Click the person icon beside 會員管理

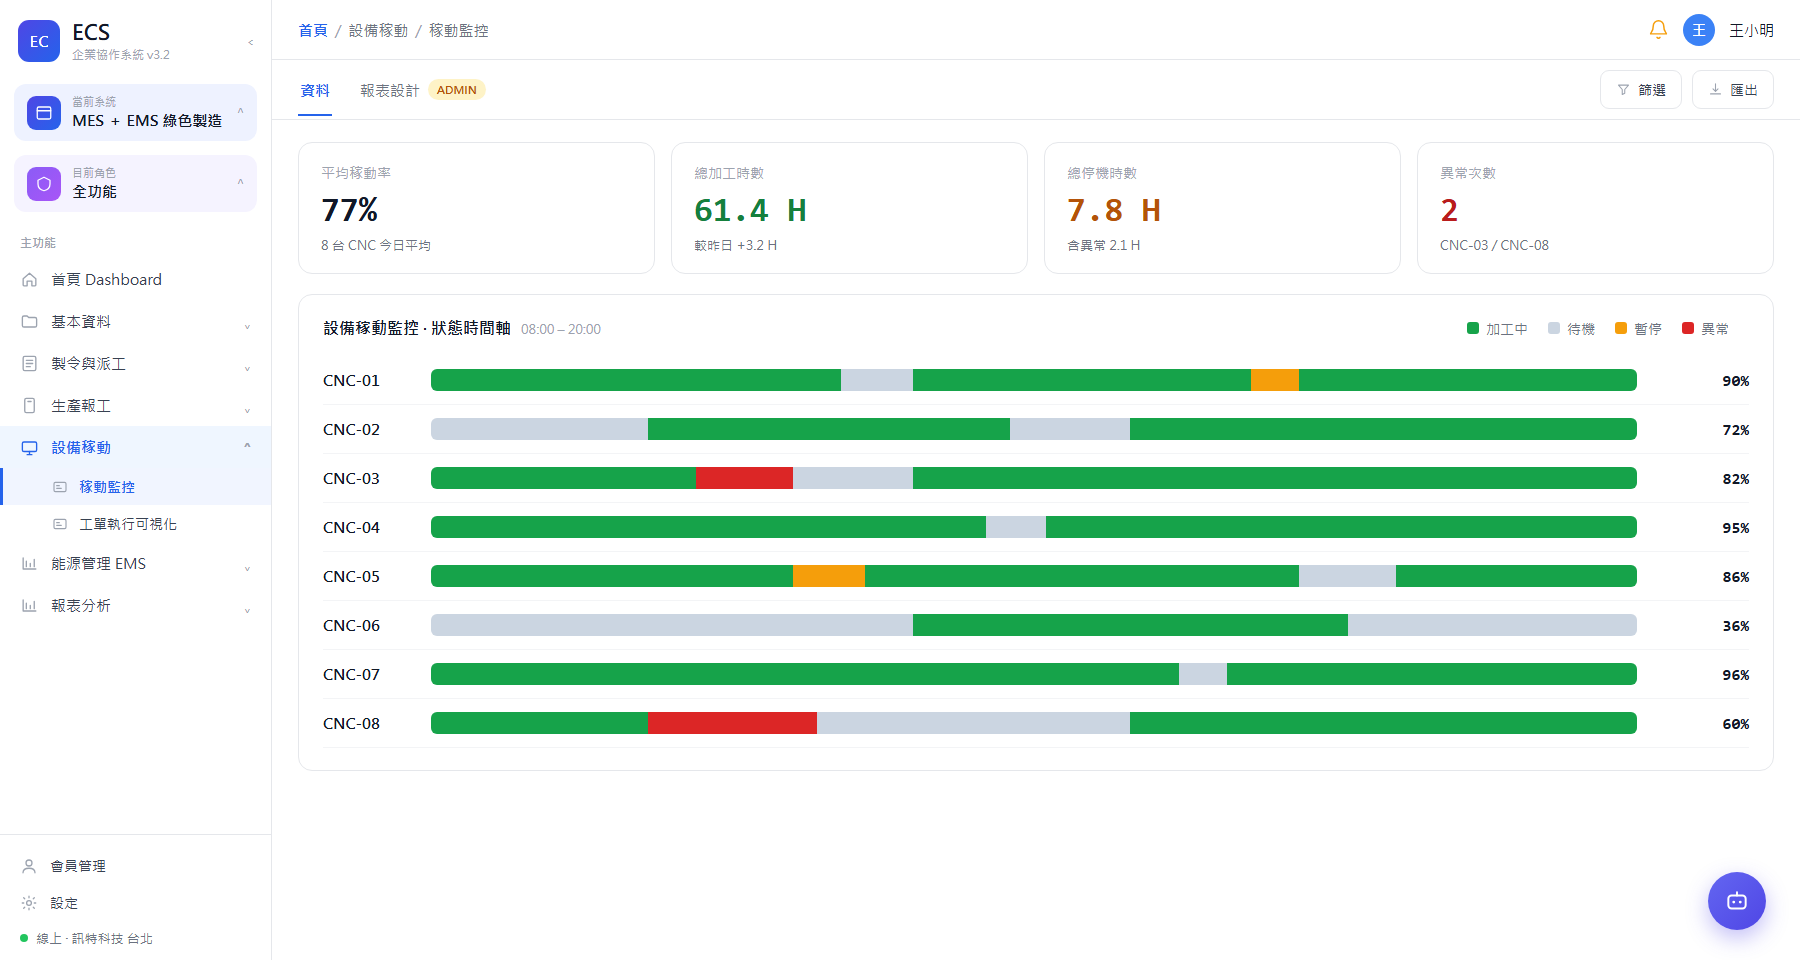click(29, 866)
